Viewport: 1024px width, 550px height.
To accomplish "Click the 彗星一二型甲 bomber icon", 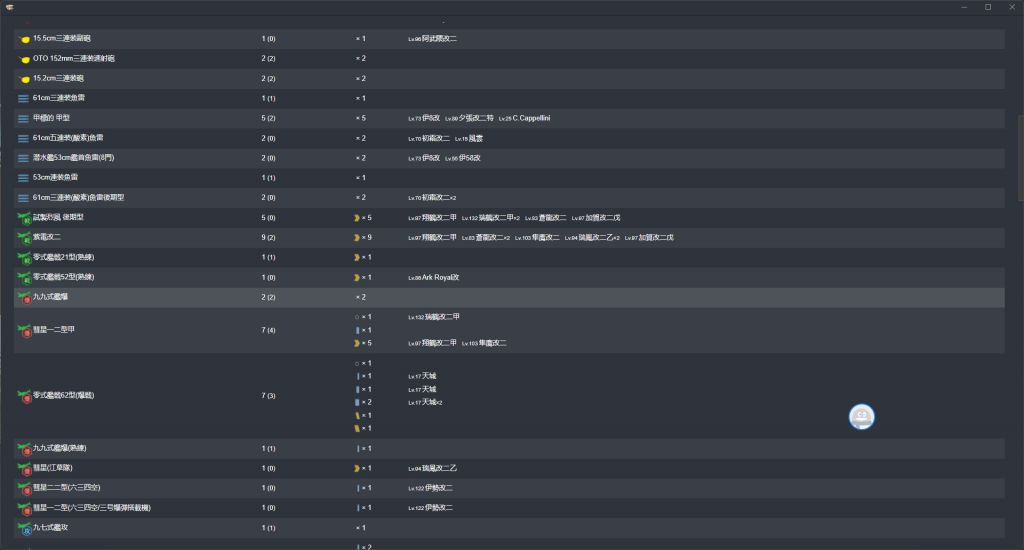I will point(24,330).
